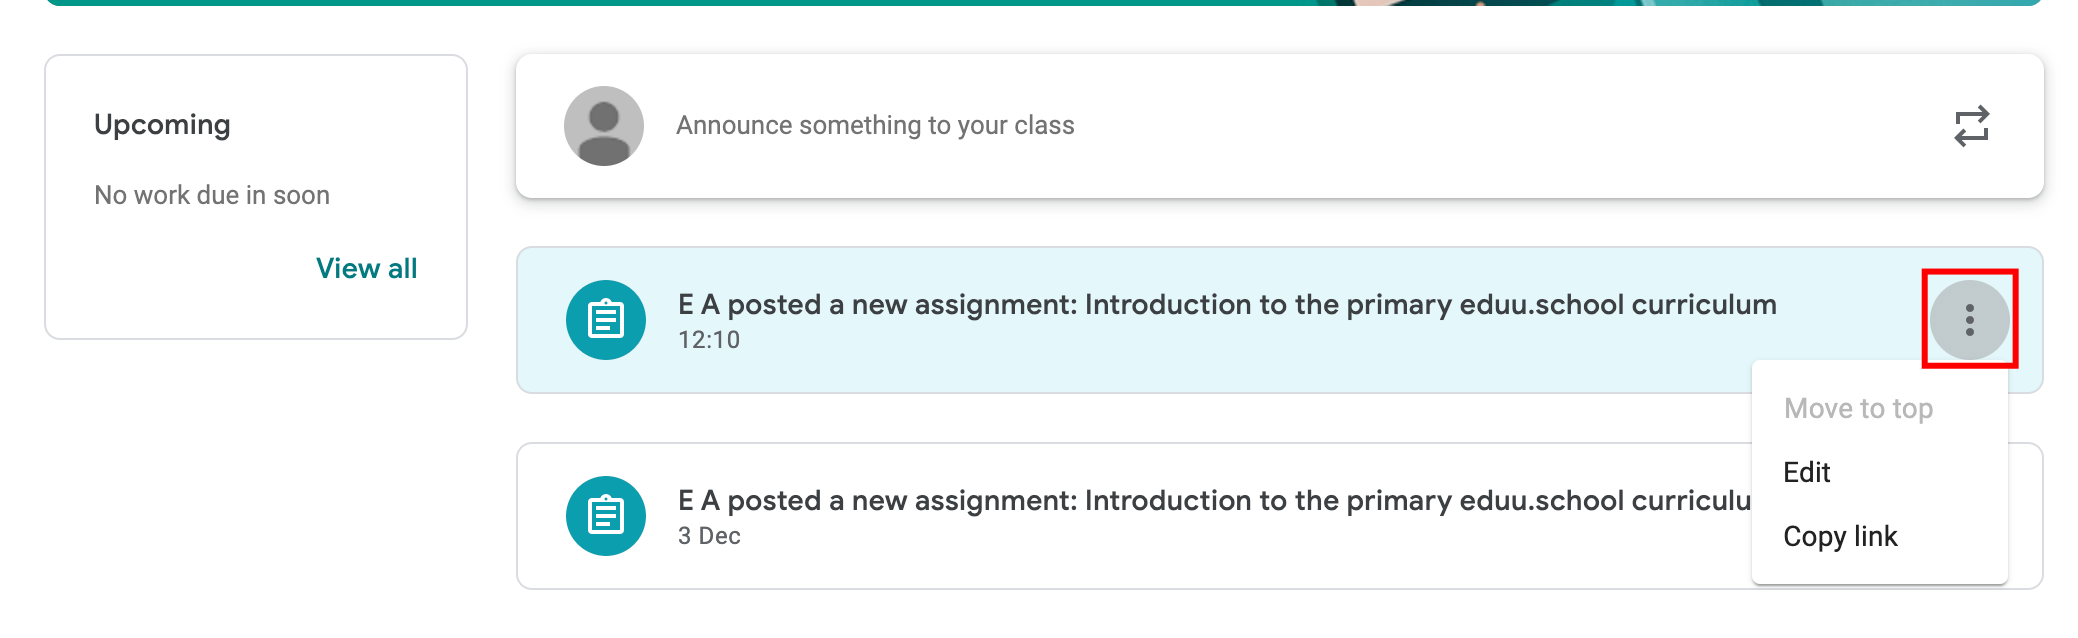
Task: Click the 3 Dec date under the post
Action: (708, 536)
